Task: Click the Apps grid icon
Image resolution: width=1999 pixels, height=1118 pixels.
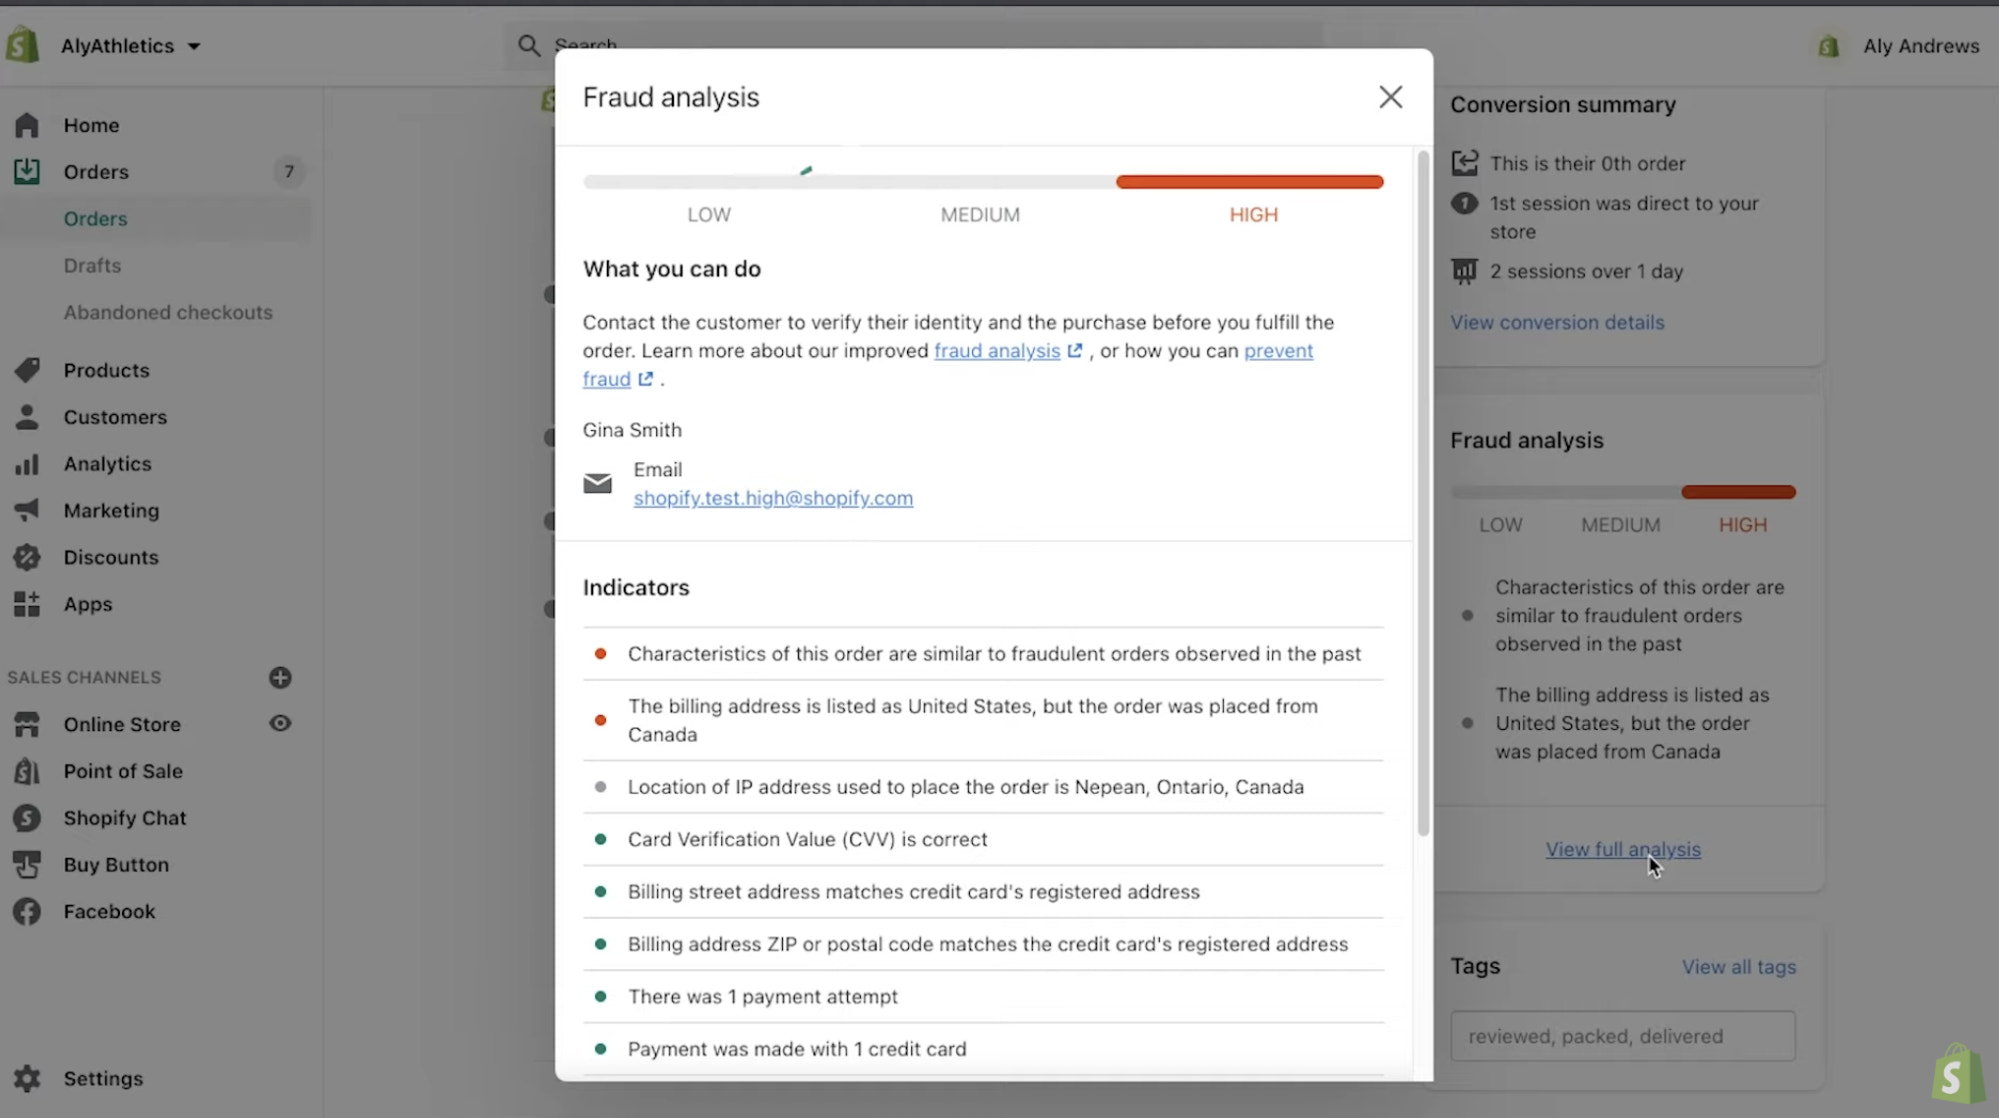Action: 27,604
